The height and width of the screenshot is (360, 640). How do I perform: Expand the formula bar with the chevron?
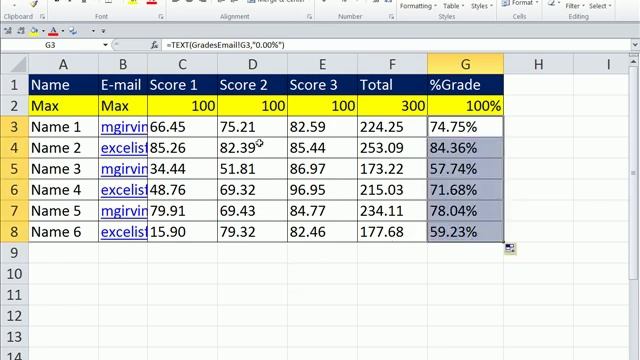coord(635,44)
